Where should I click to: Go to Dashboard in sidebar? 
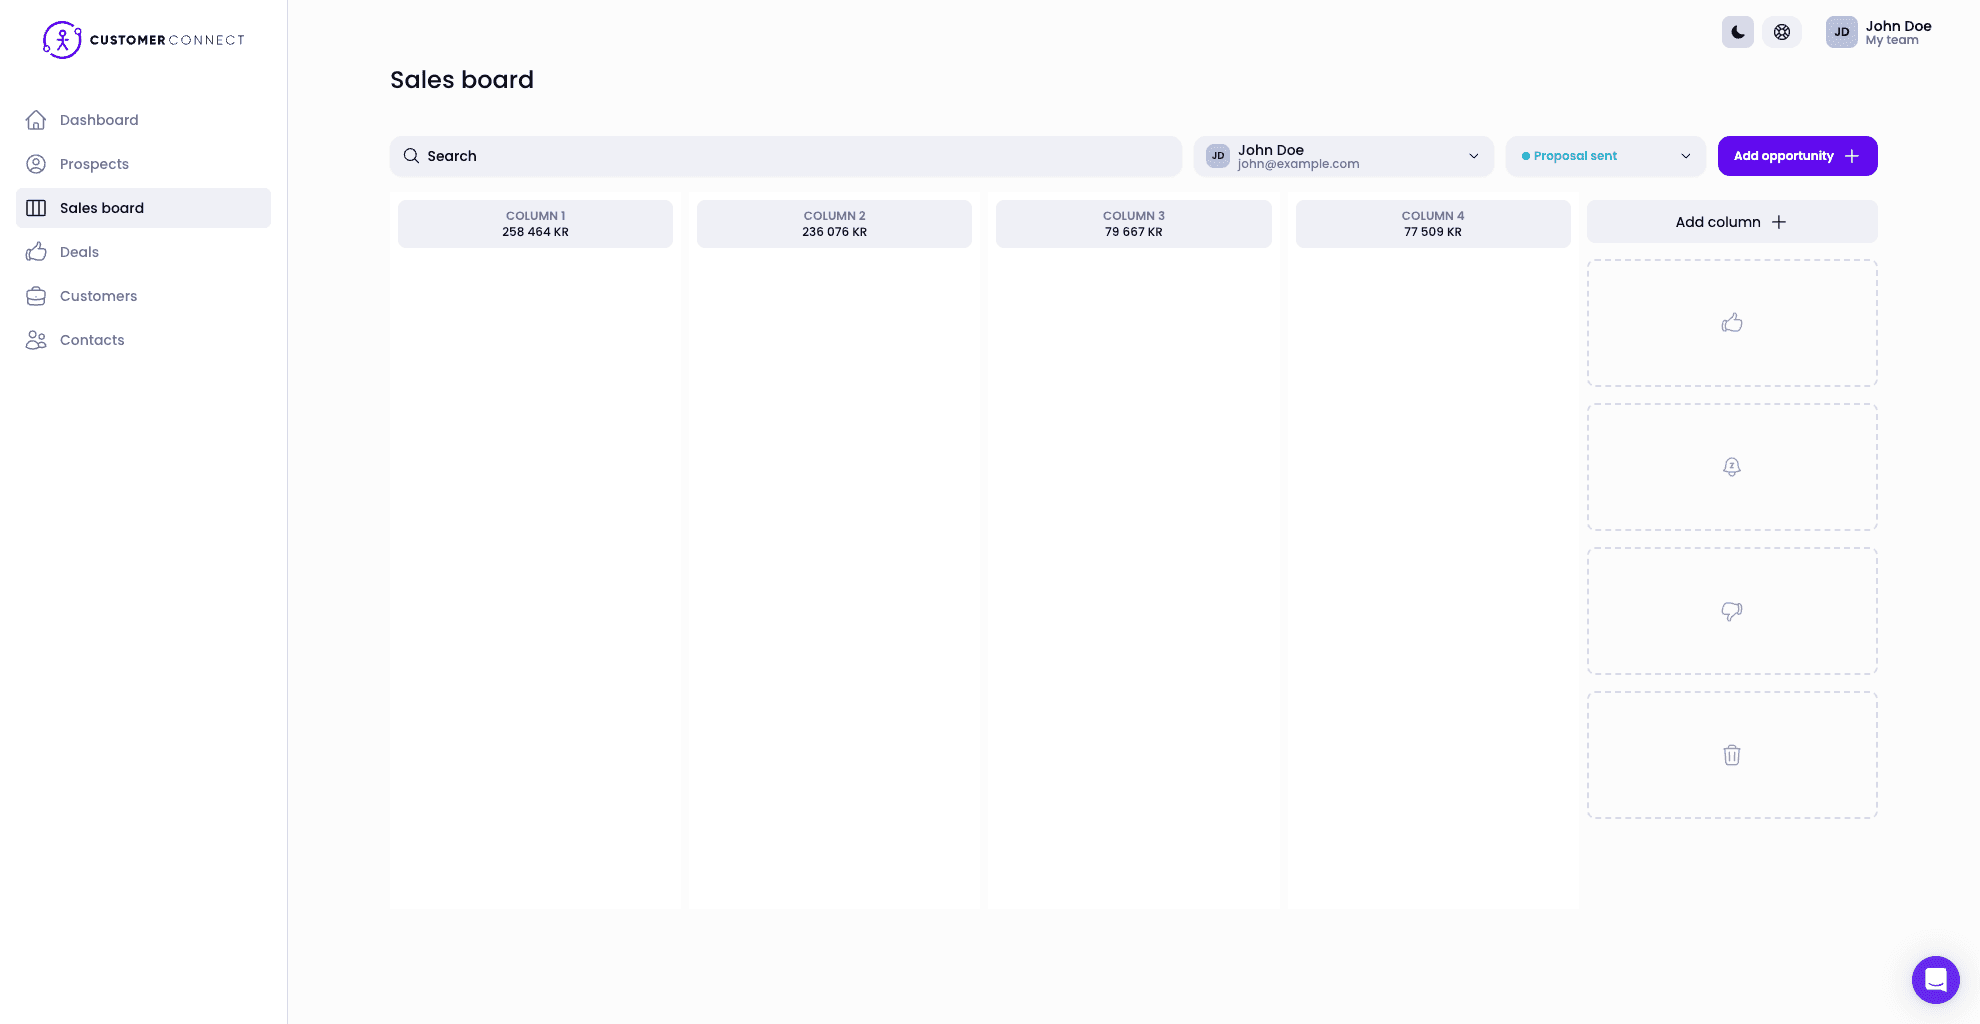click(99, 120)
